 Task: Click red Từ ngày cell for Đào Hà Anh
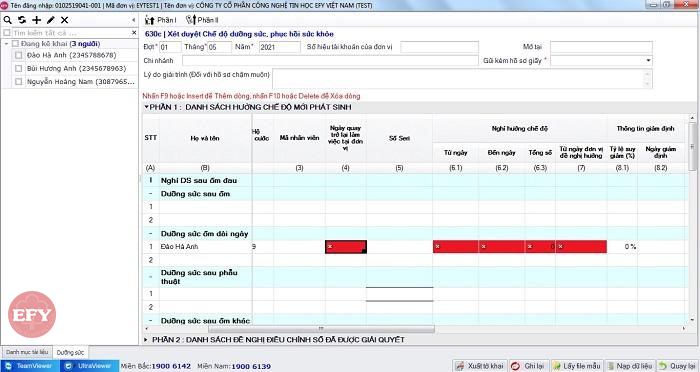coord(455,247)
